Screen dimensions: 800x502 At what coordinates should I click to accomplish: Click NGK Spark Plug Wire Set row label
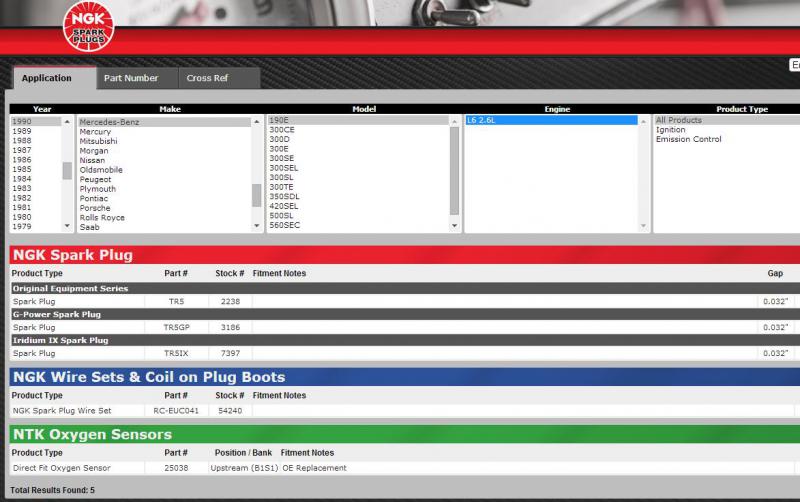62,411
